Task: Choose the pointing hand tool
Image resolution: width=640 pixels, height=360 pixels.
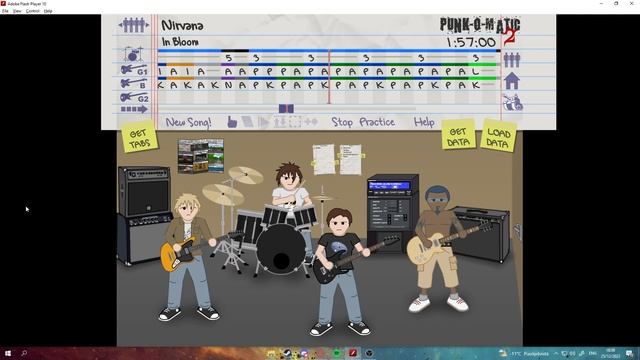Action: (232, 122)
